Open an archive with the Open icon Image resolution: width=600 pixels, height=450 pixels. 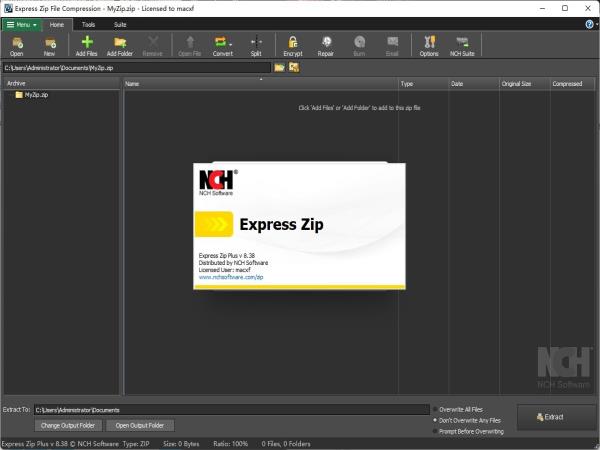pyautogui.click(x=17, y=46)
